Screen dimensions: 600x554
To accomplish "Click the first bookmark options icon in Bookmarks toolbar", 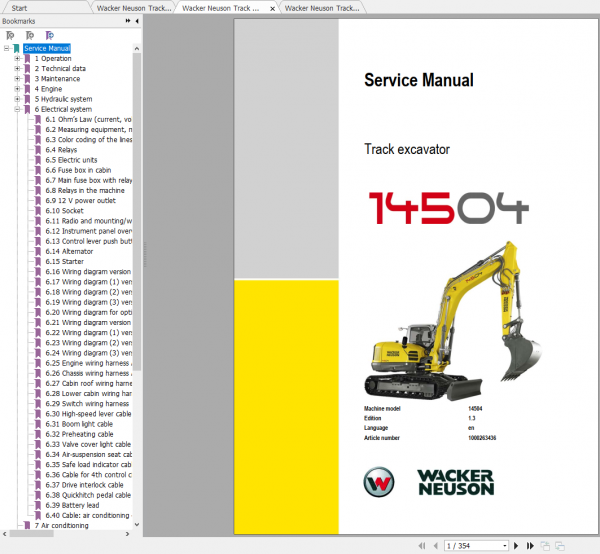I will click(x=10, y=36).
